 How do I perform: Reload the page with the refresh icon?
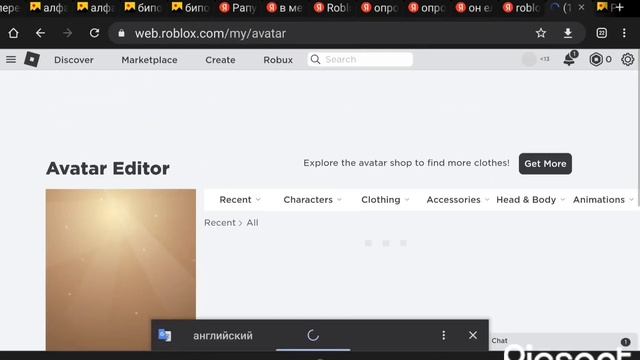[x=94, y=33]
